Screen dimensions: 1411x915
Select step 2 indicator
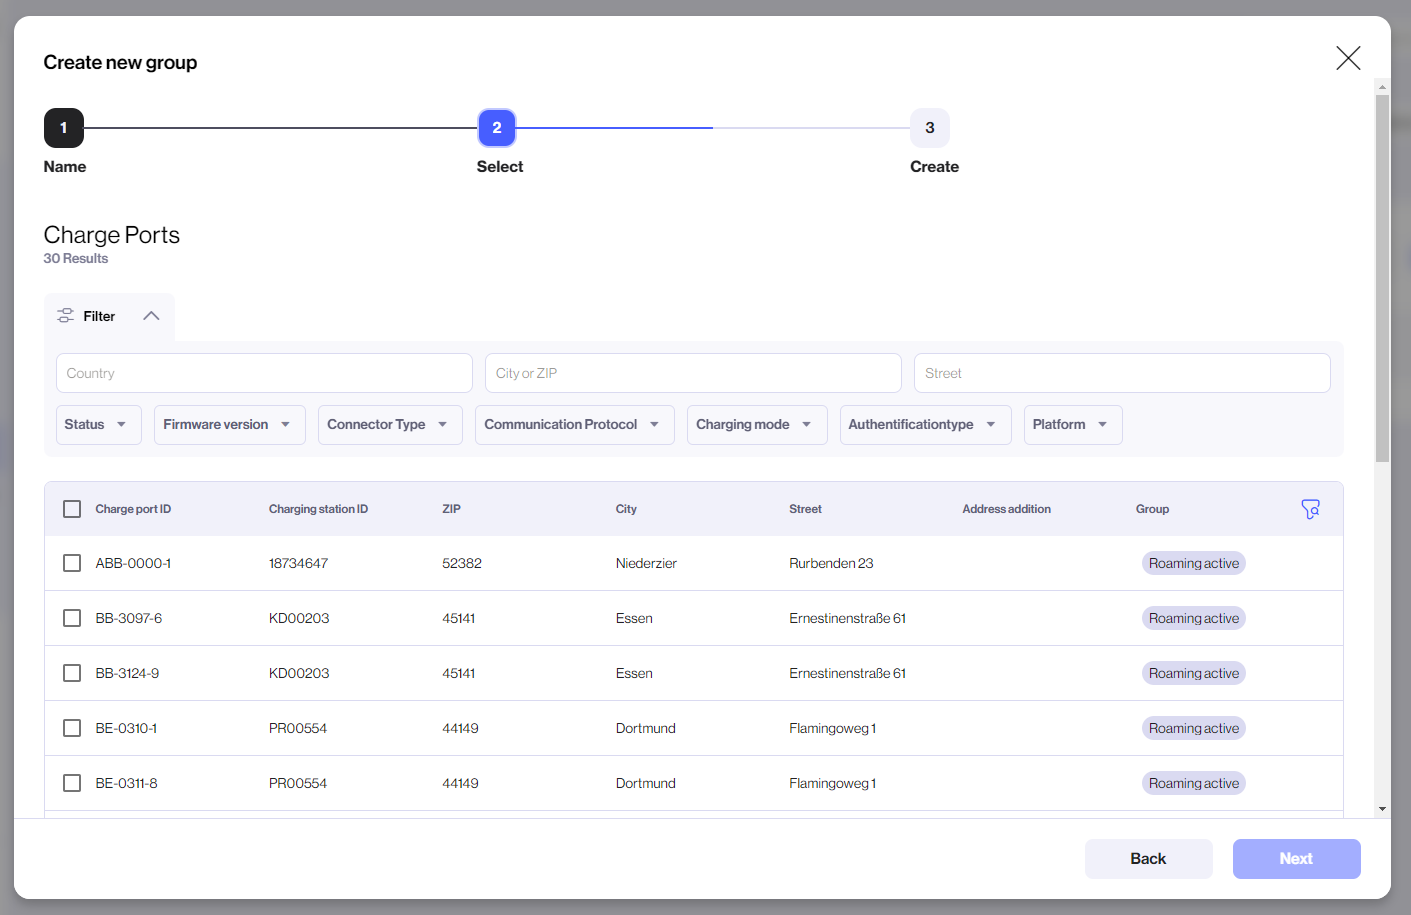coord(497,128)
